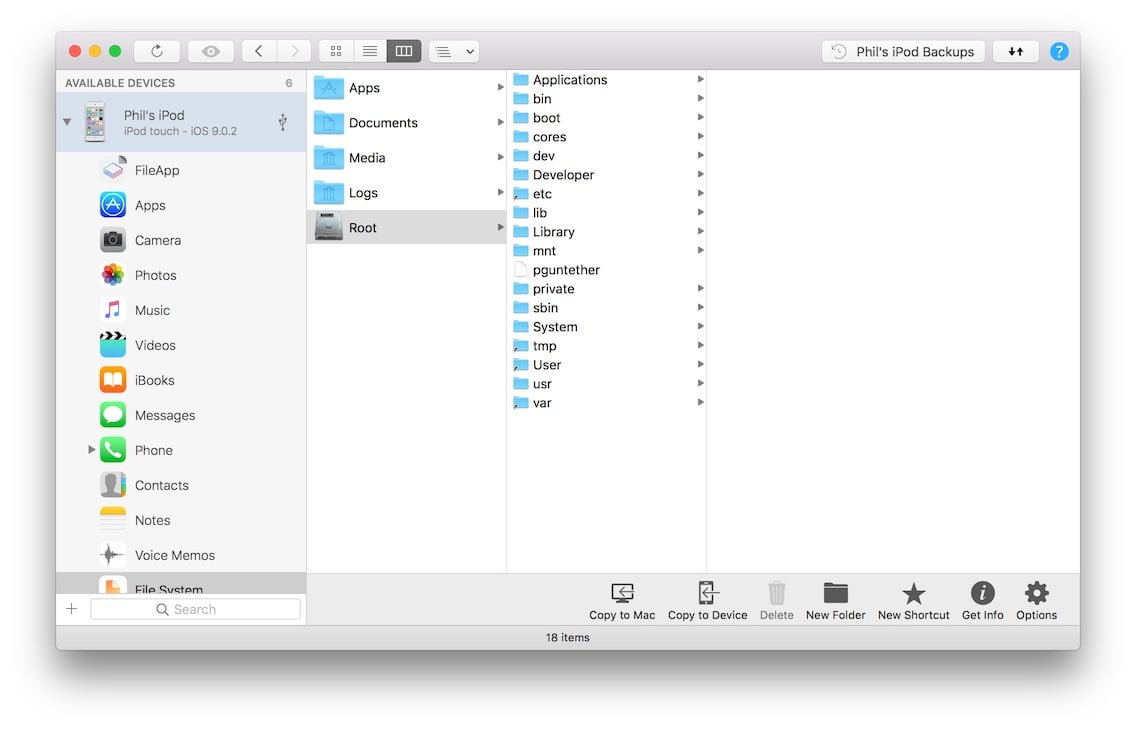1136x730 pixels.
Task: Select the cores folder
Action: pos(607,136)
